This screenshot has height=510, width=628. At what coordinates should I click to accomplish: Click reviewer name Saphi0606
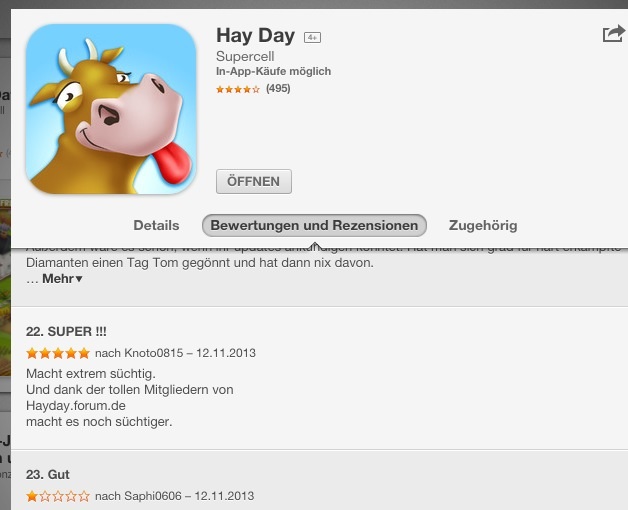[153, 496]
